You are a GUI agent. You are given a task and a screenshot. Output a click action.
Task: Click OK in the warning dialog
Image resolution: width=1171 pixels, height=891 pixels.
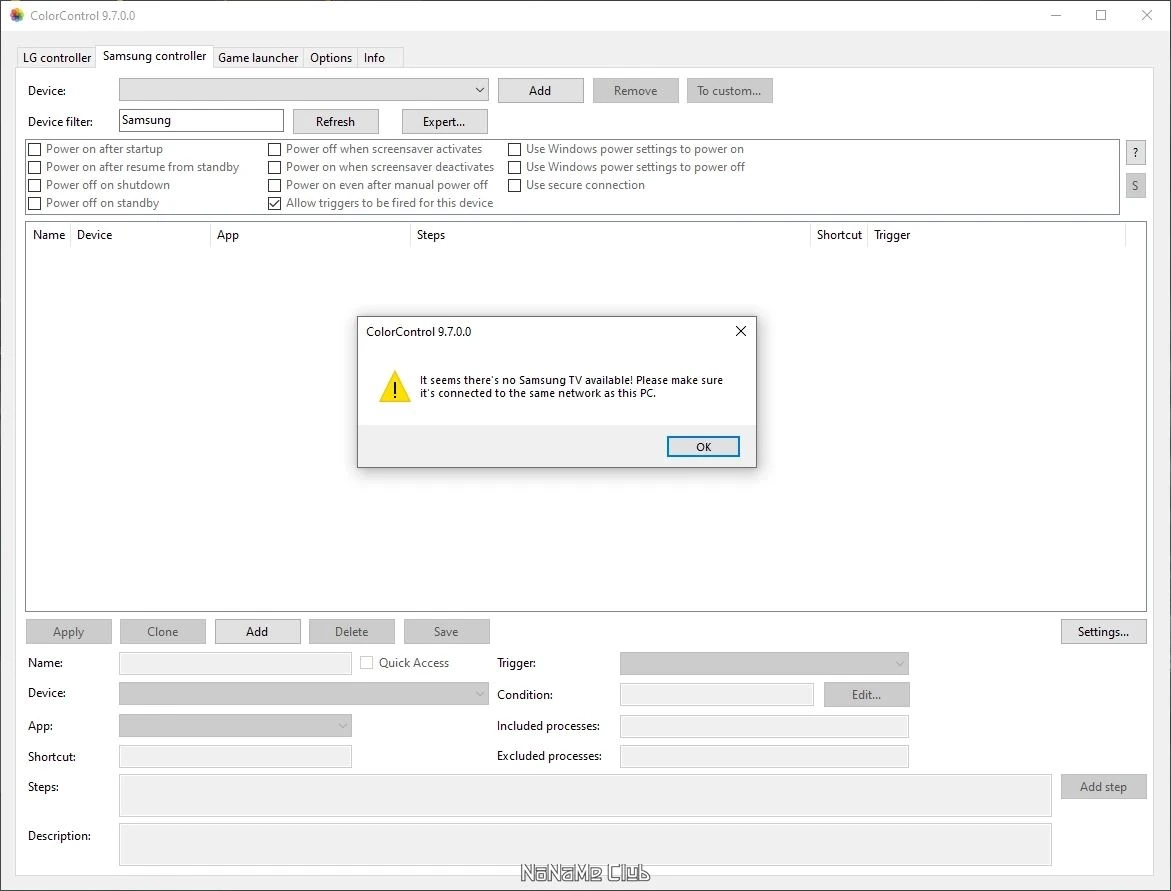point(703,447)
